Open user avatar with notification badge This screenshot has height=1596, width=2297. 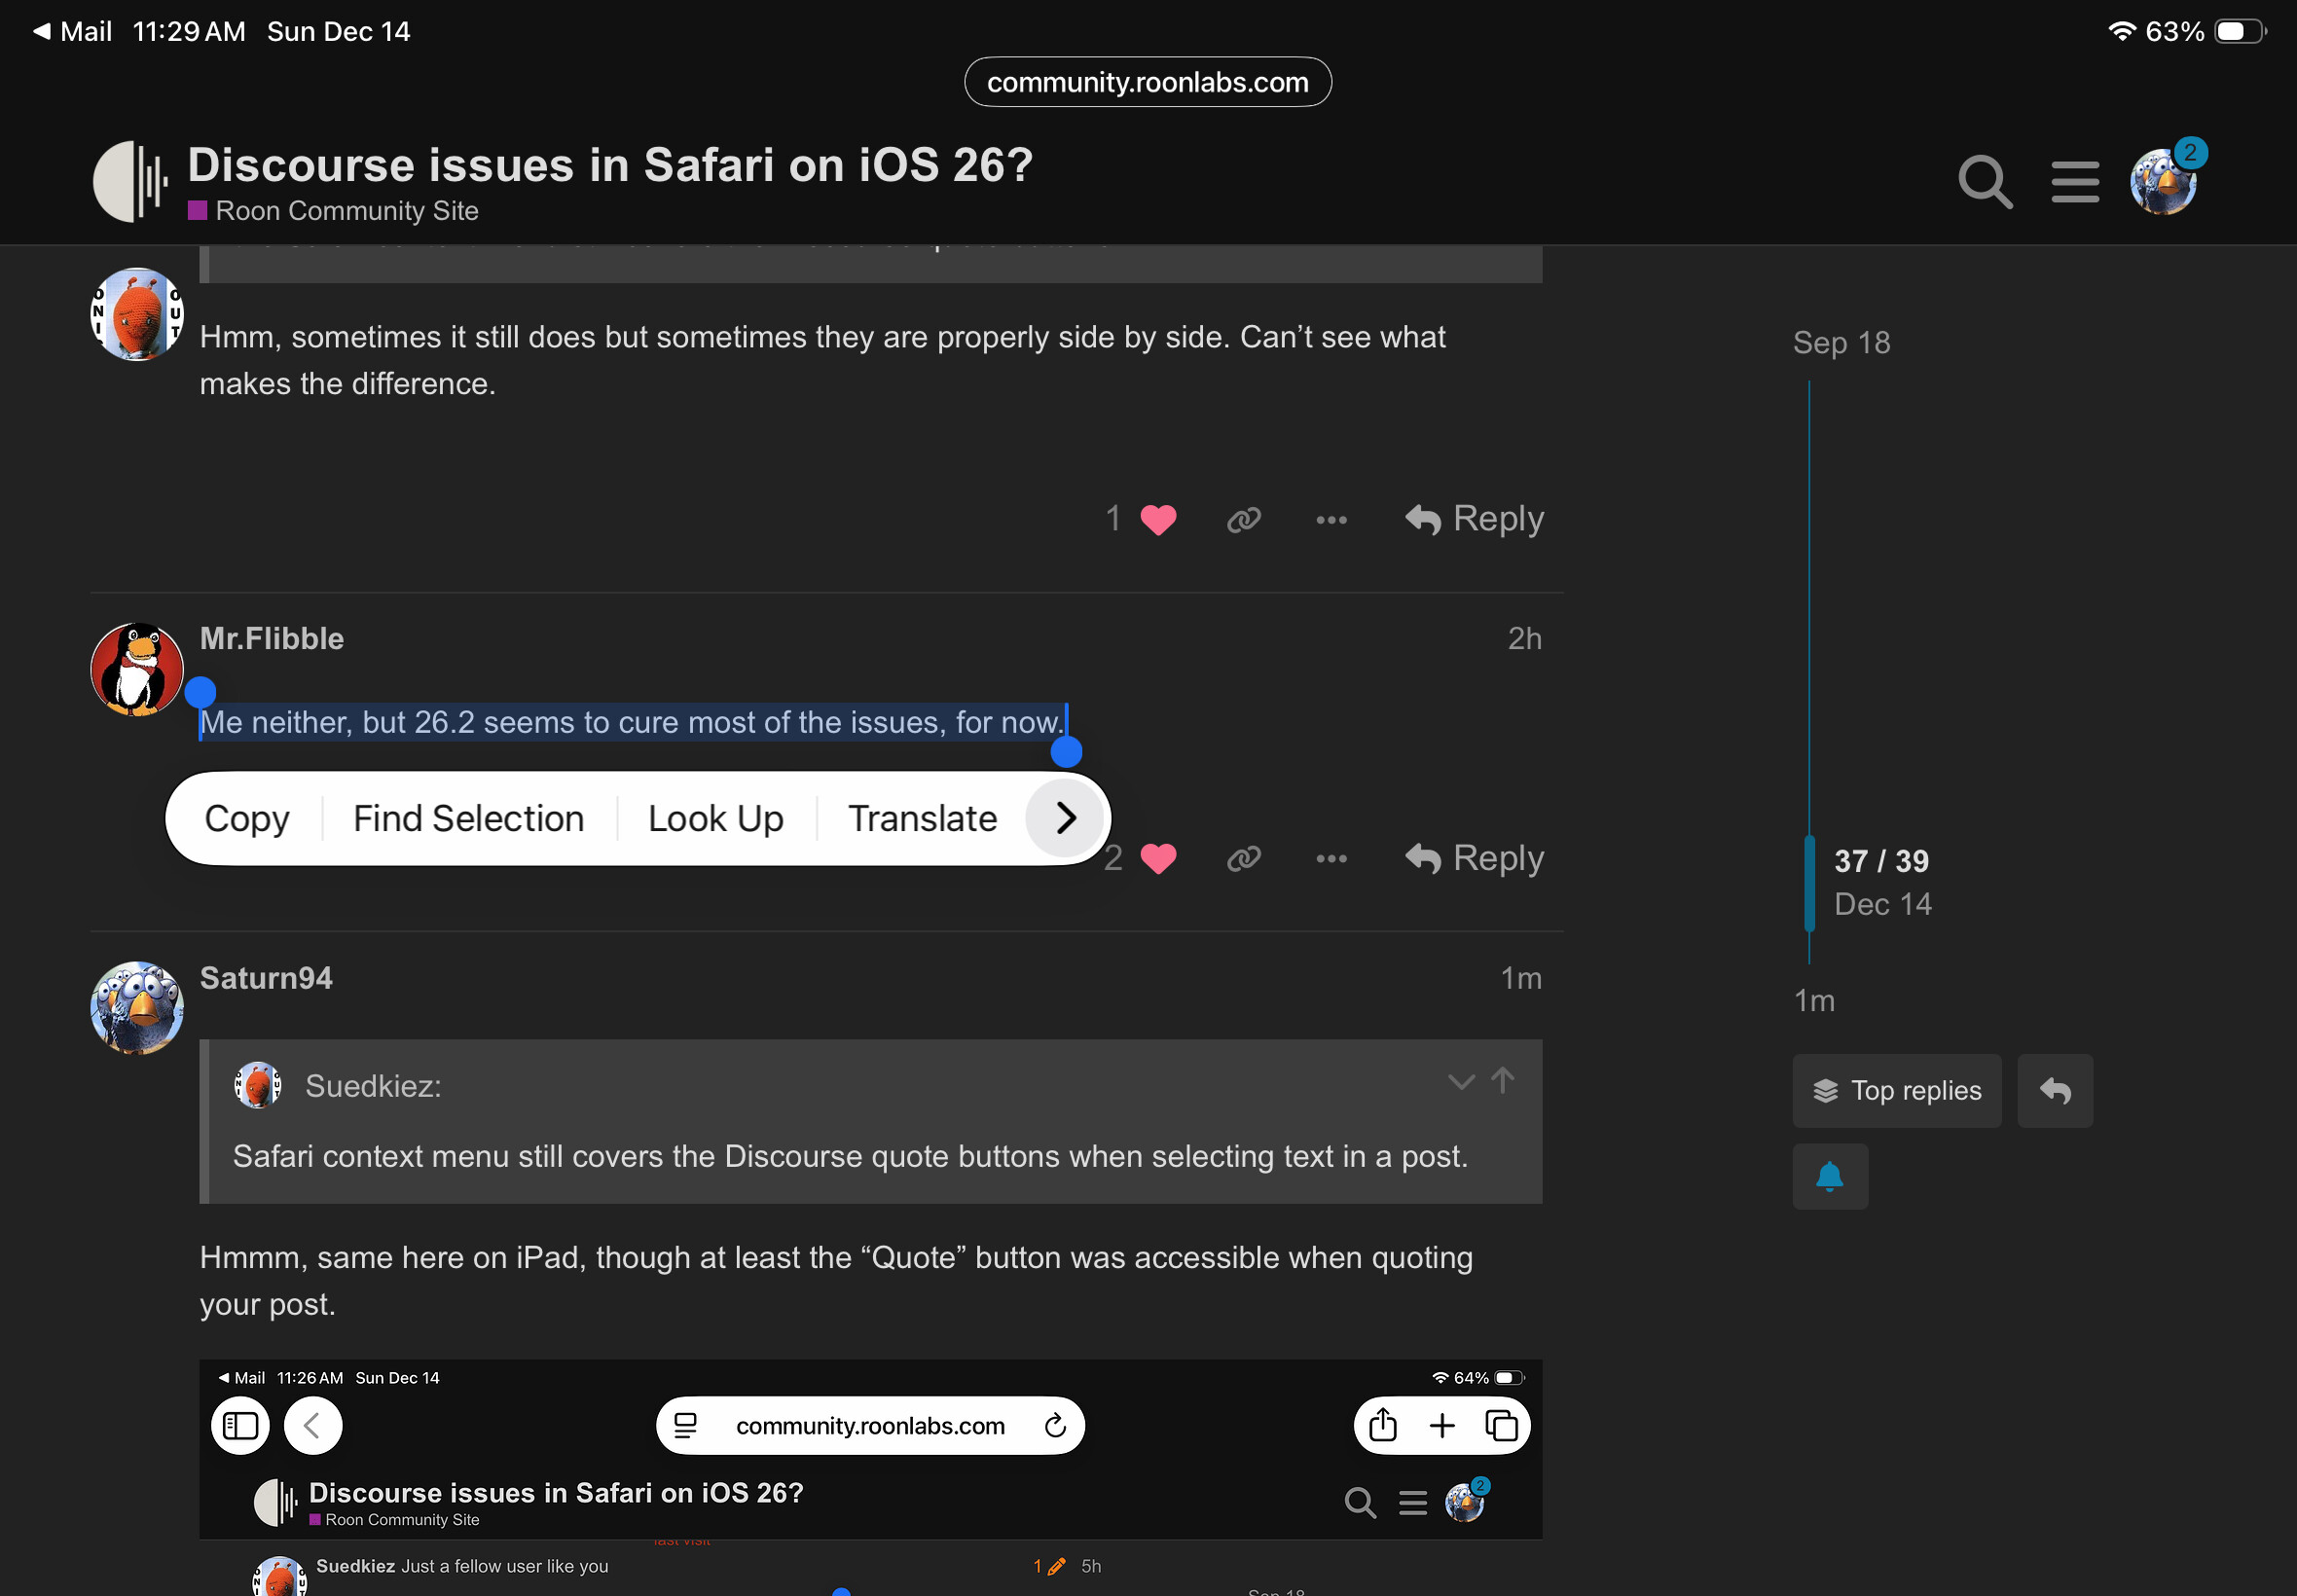tap(2163, 182)
